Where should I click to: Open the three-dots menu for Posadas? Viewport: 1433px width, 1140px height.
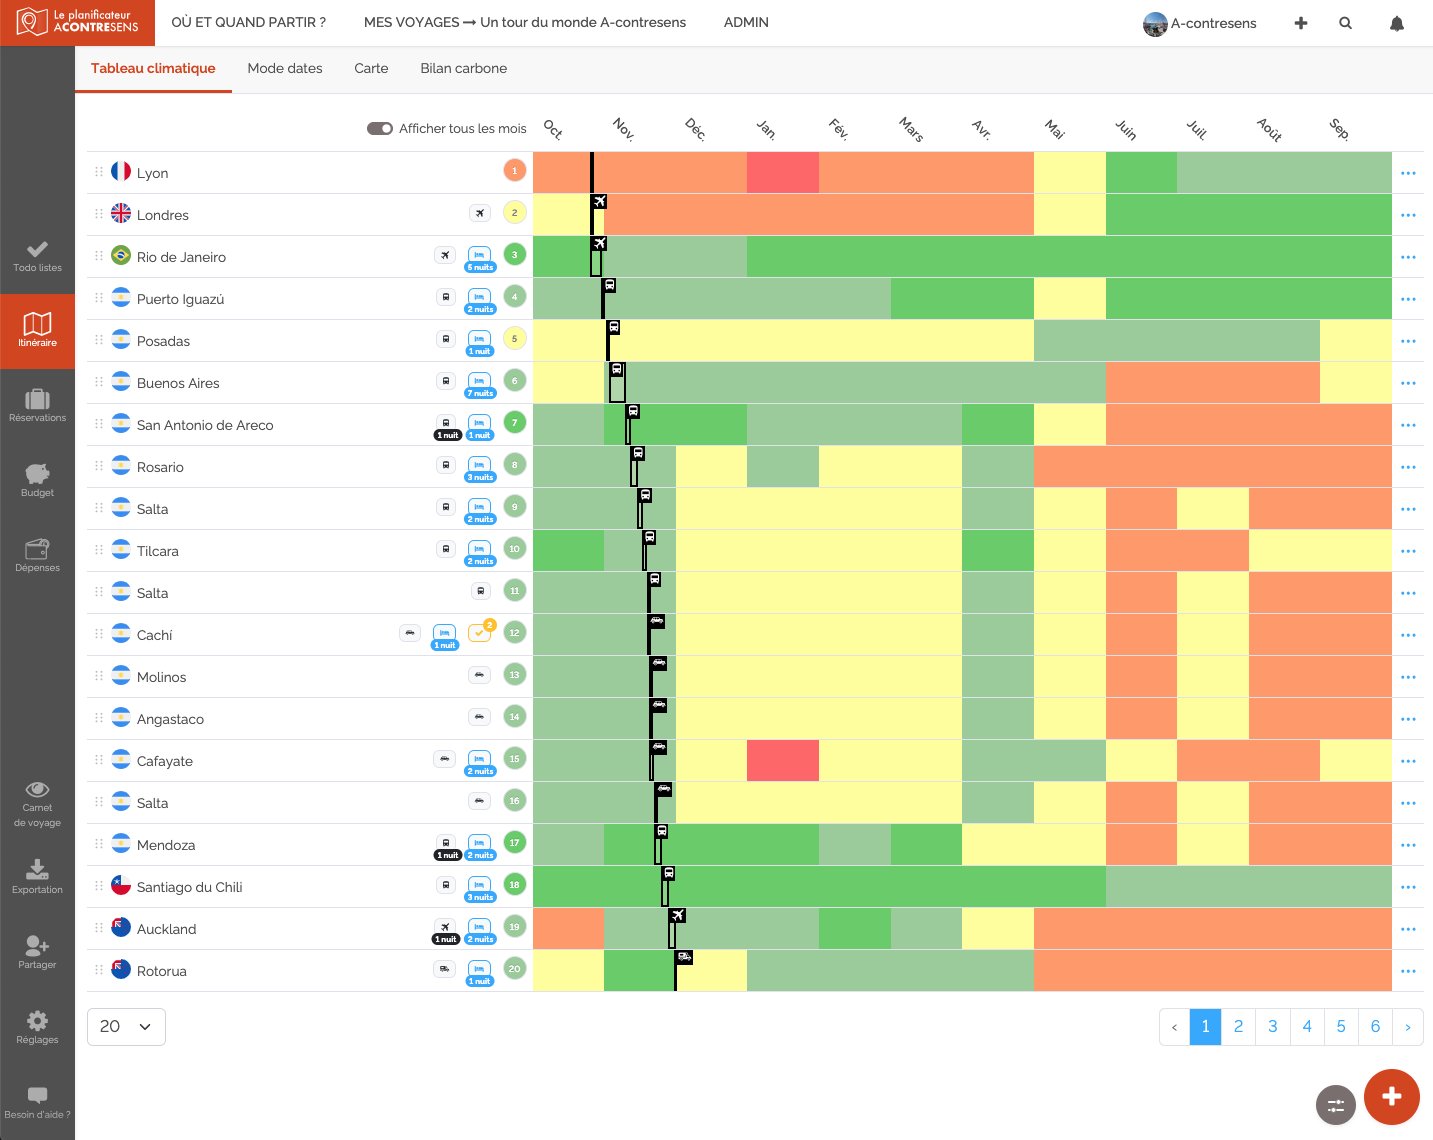1408,341
